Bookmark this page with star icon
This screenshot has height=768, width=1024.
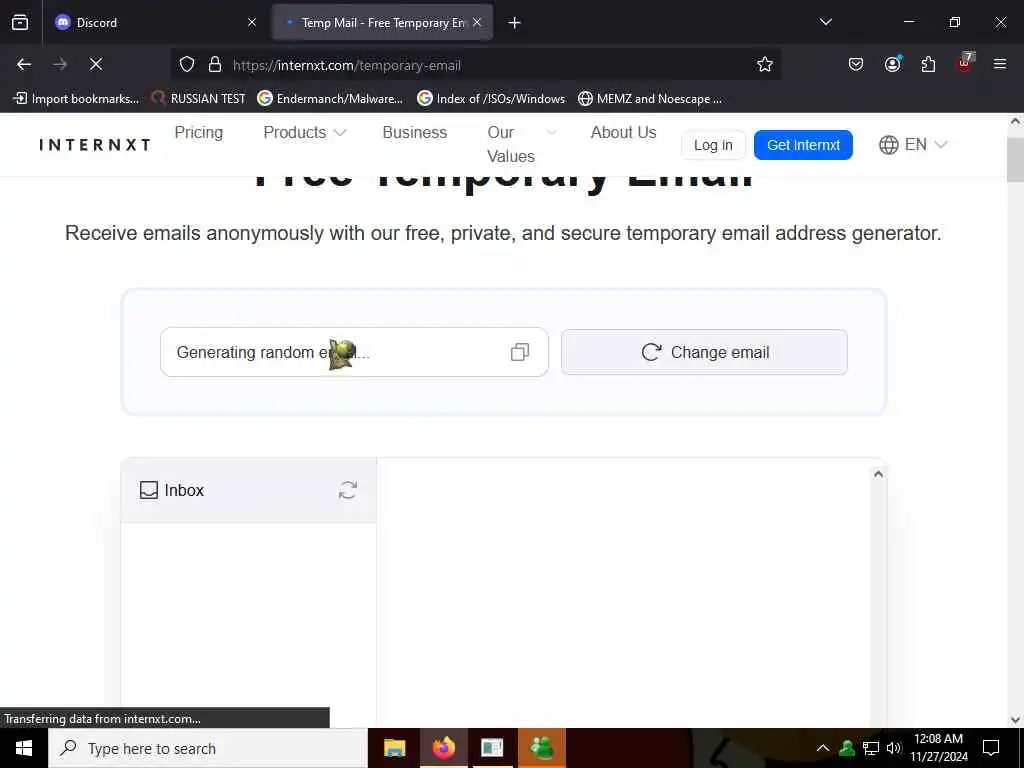click(765, 64)
